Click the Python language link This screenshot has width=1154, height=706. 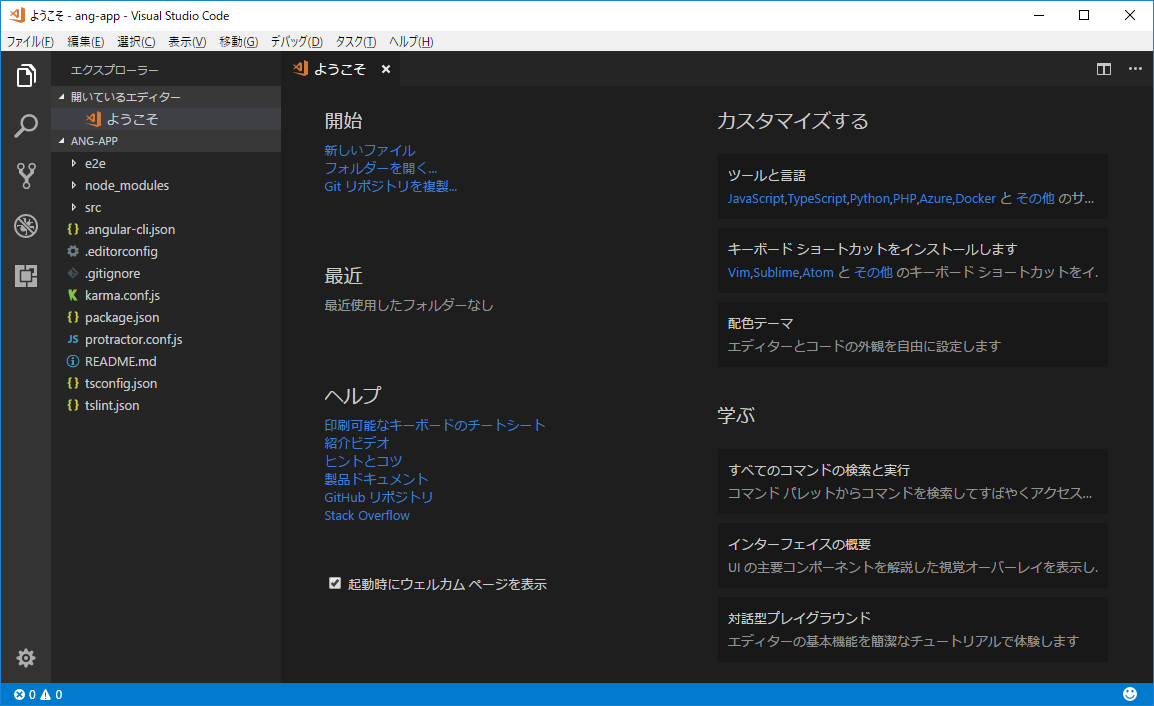pyautogui.click(x=869, y=199)
